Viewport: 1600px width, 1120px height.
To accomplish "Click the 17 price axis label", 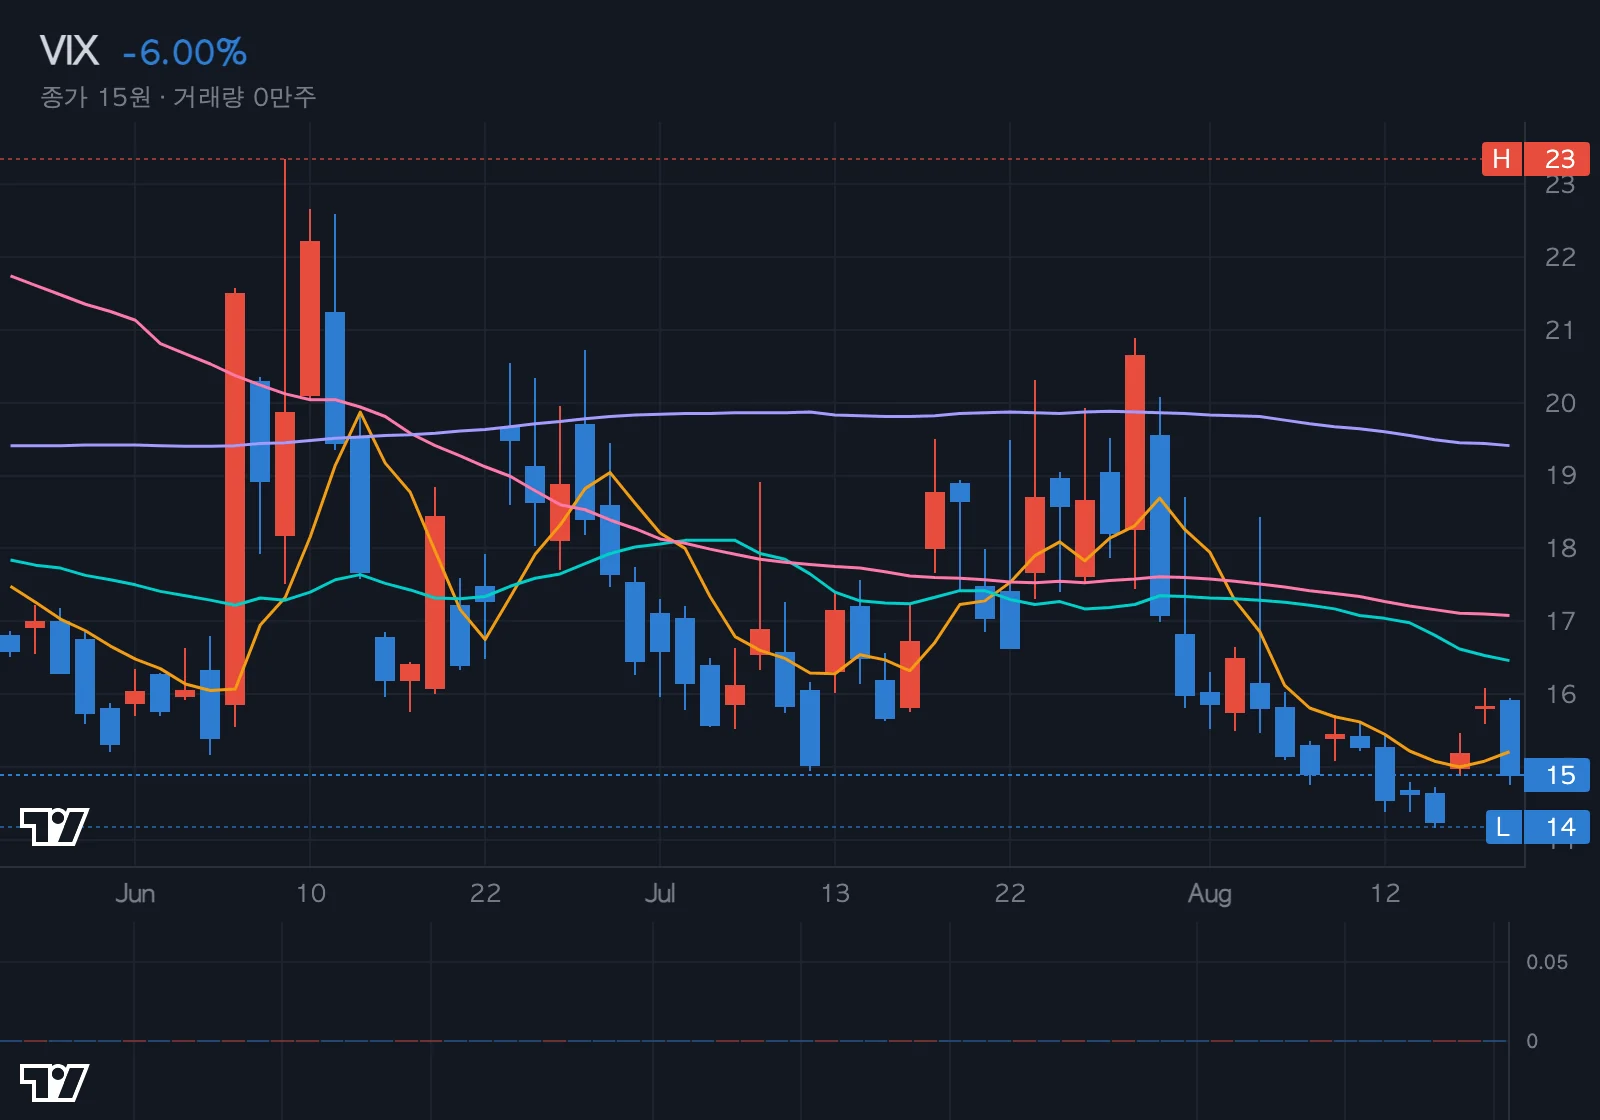I will pyautogui.click(x=1560, y=621).
